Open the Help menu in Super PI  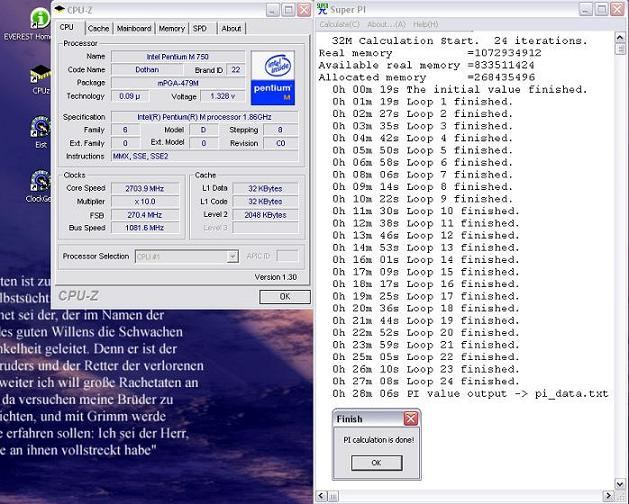click(426, 24)
